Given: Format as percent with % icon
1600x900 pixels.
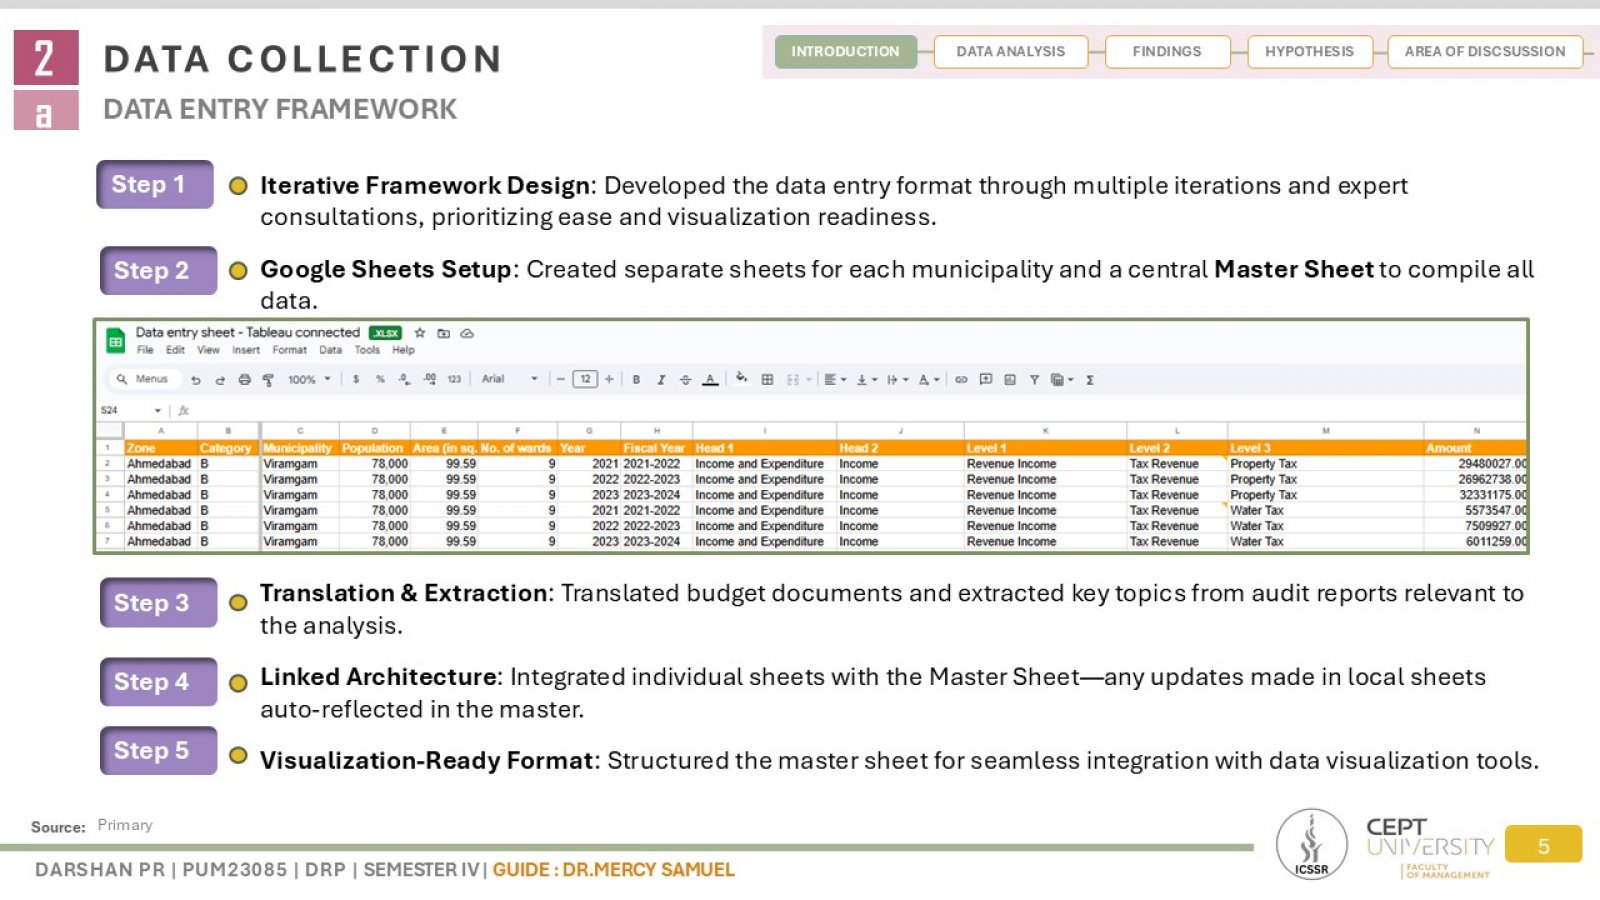Looking at the screenshot, I should pos(380,379).
